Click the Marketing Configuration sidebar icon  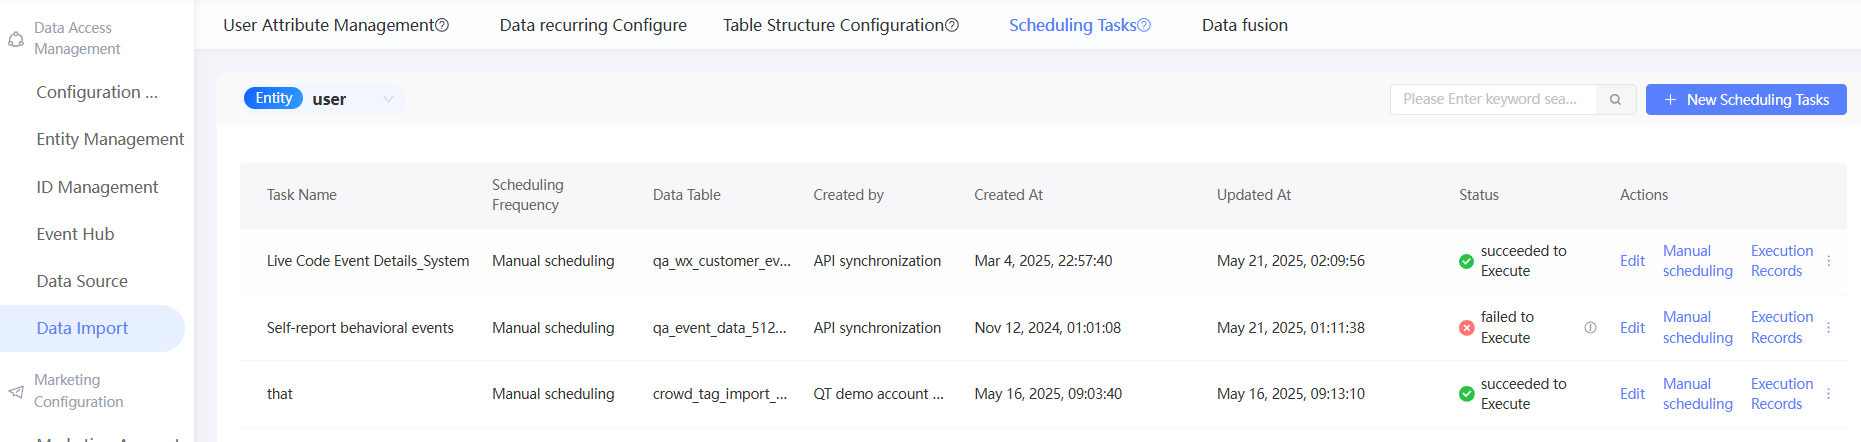[x=16, y=391]
